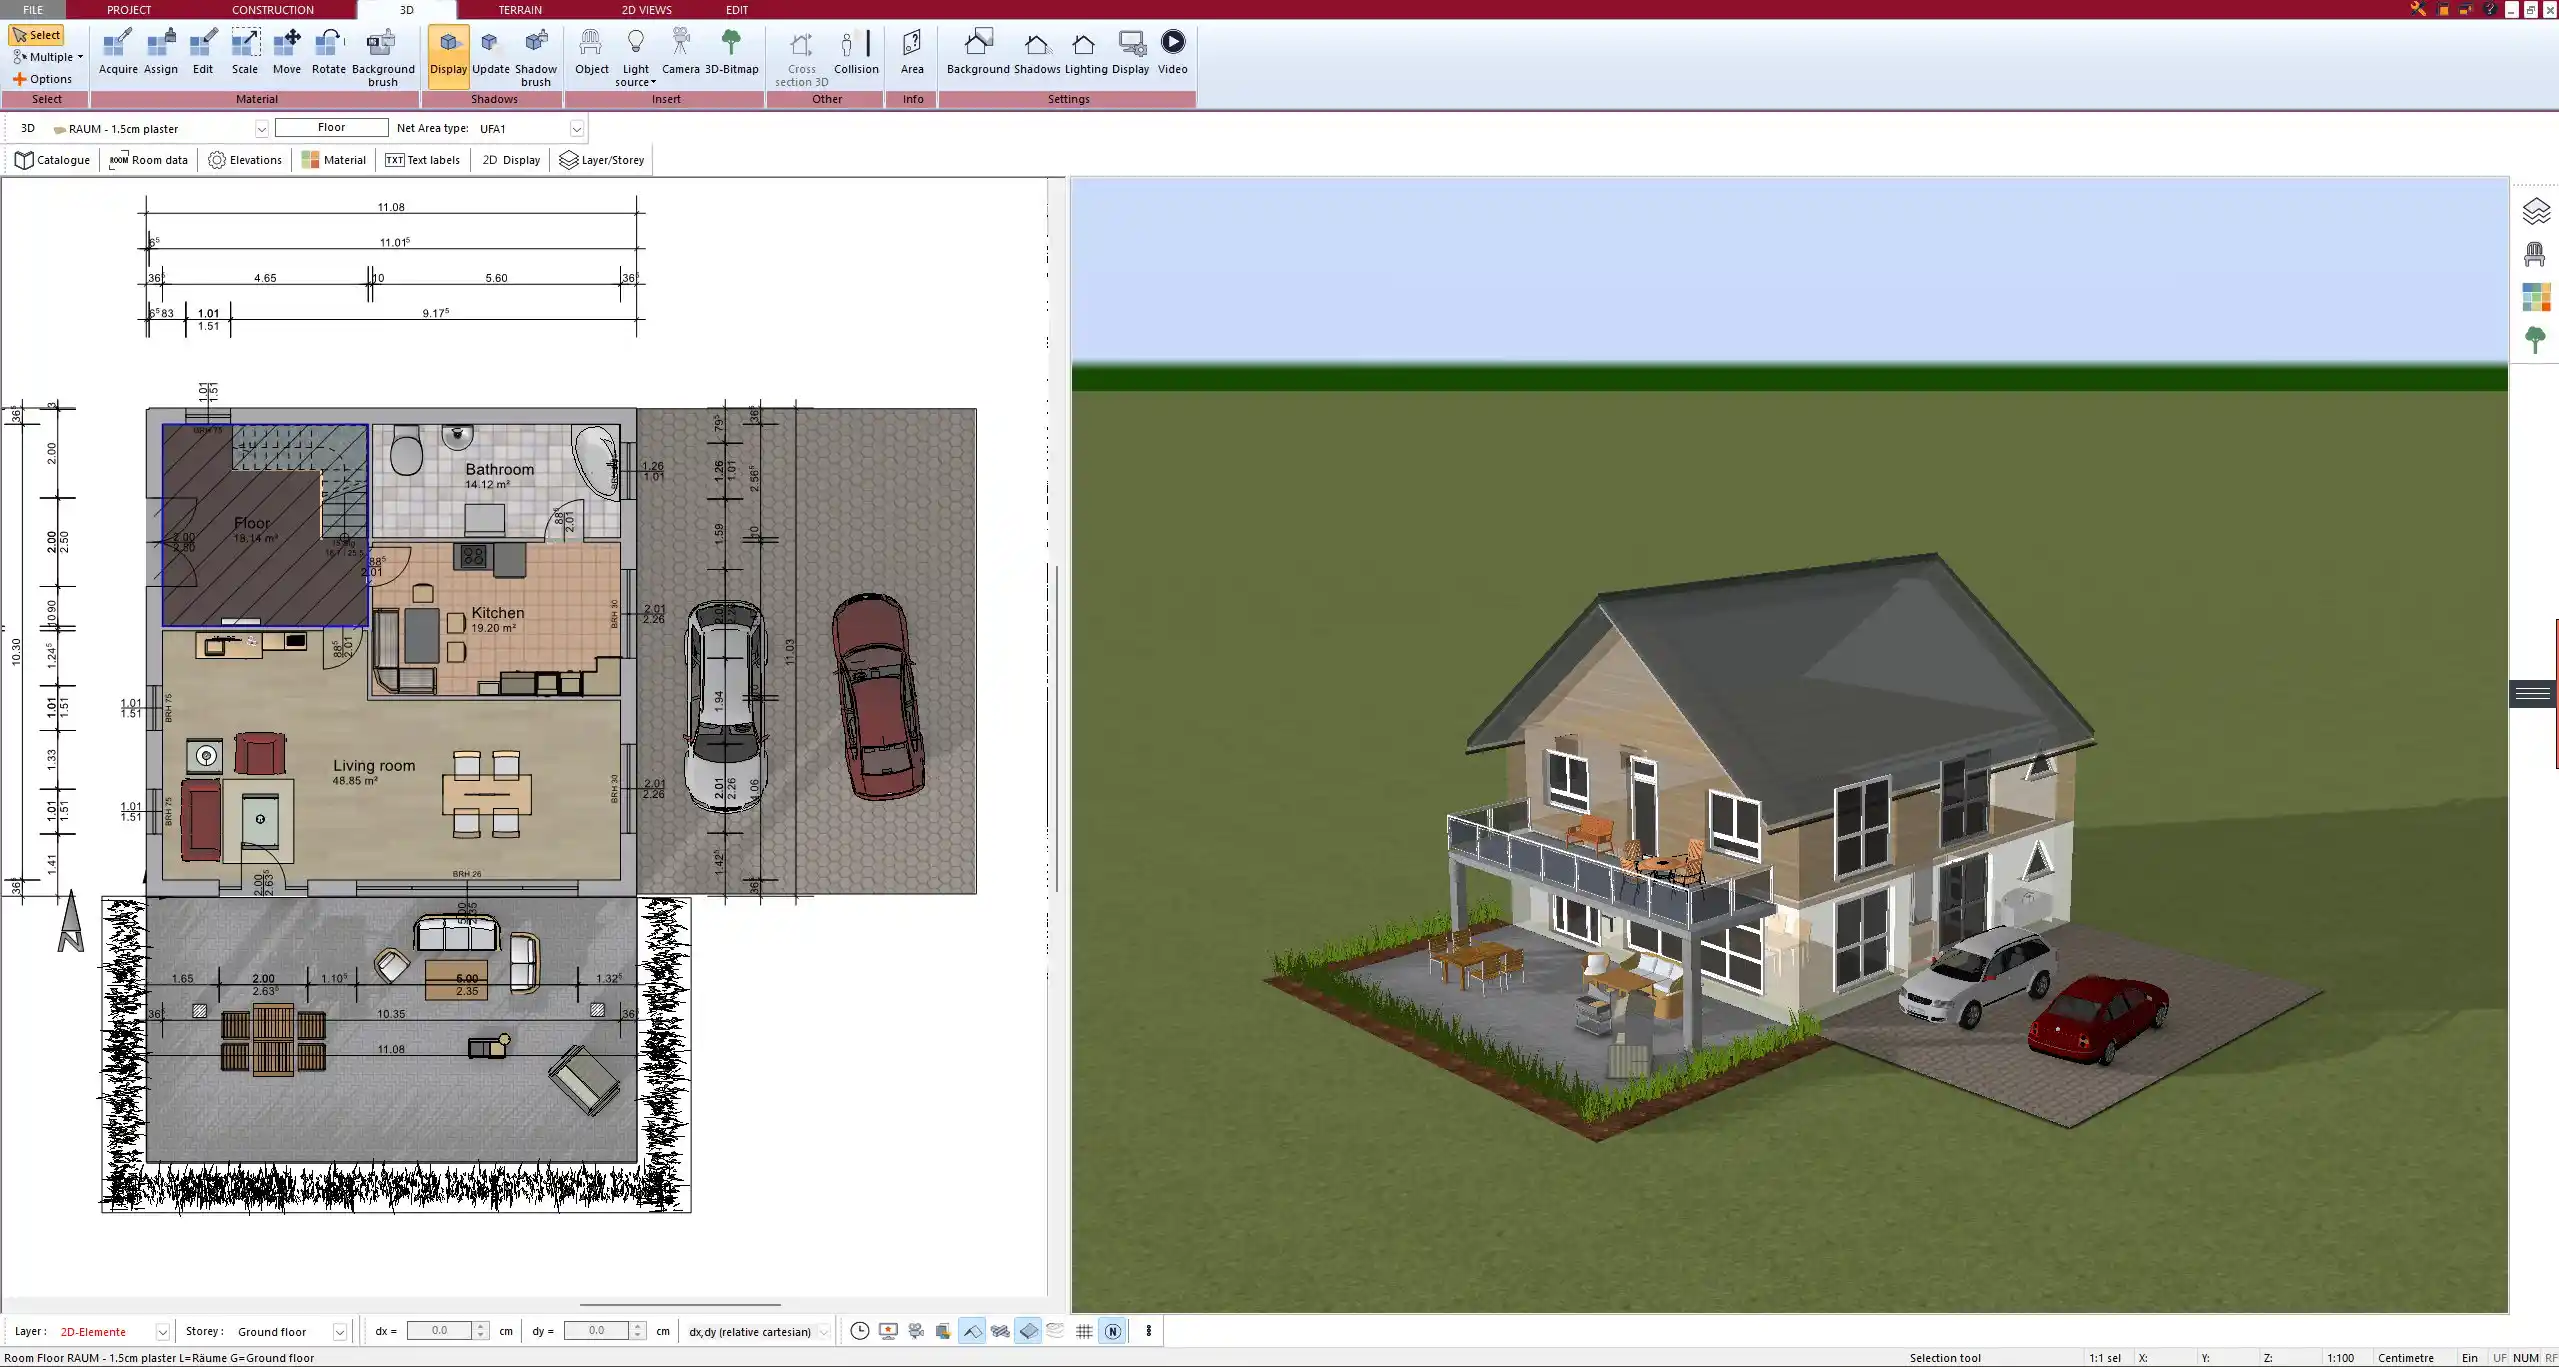Image resolution: width=2559 pixels, height=1367 pixels.
Task: Choose the Assign material tool
Action: 160,53
